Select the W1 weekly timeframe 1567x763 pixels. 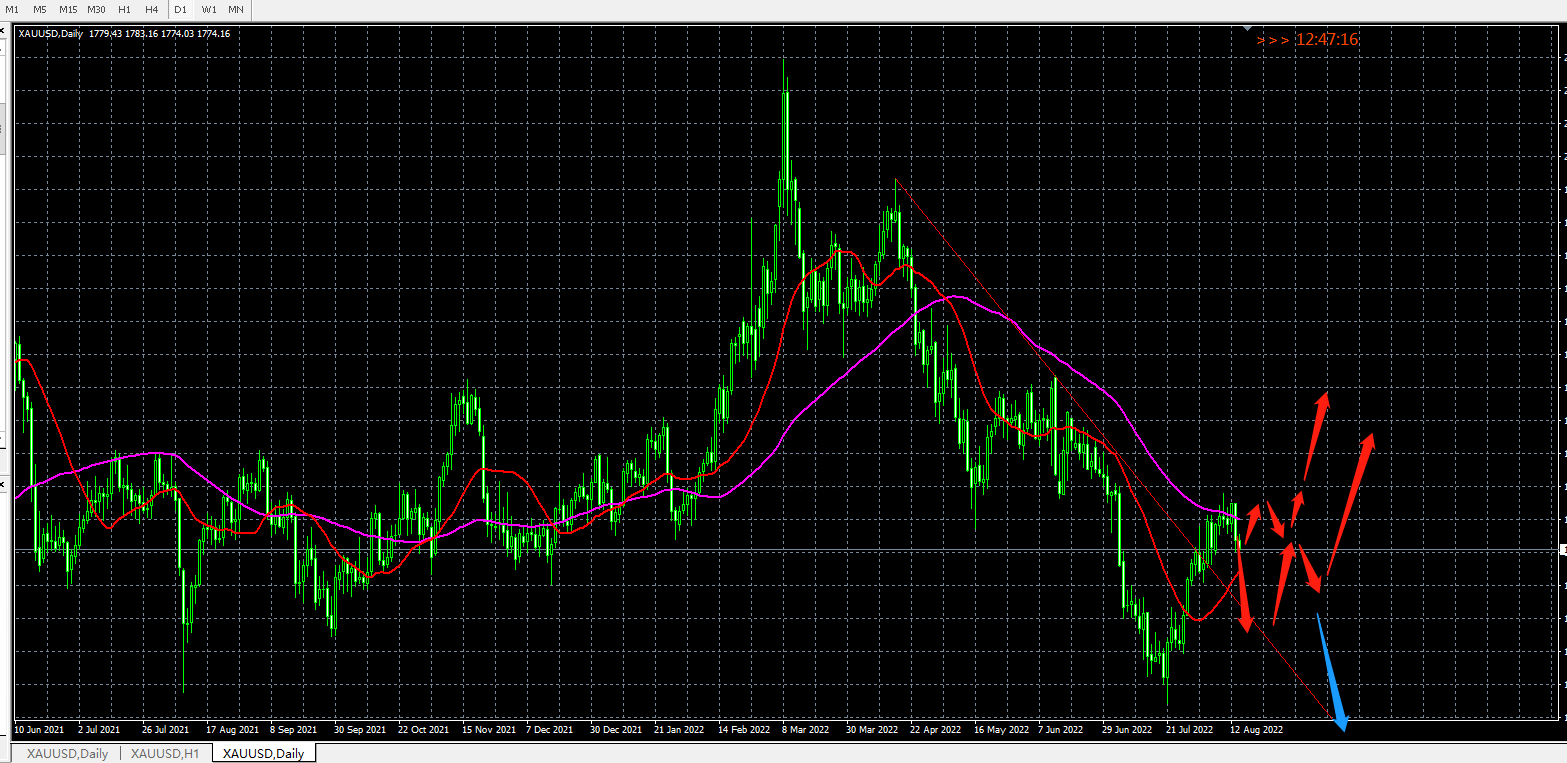[208, 9]
